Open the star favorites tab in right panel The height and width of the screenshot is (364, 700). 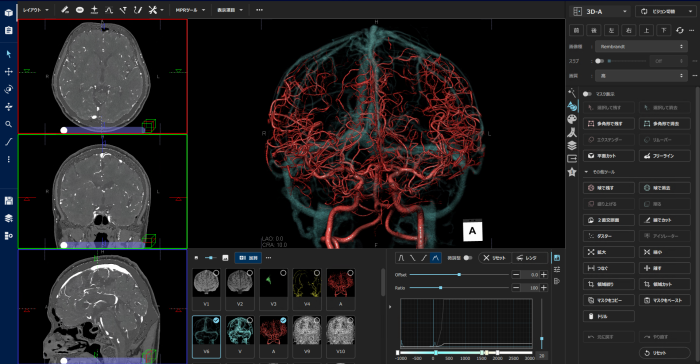tap(572, 172)
